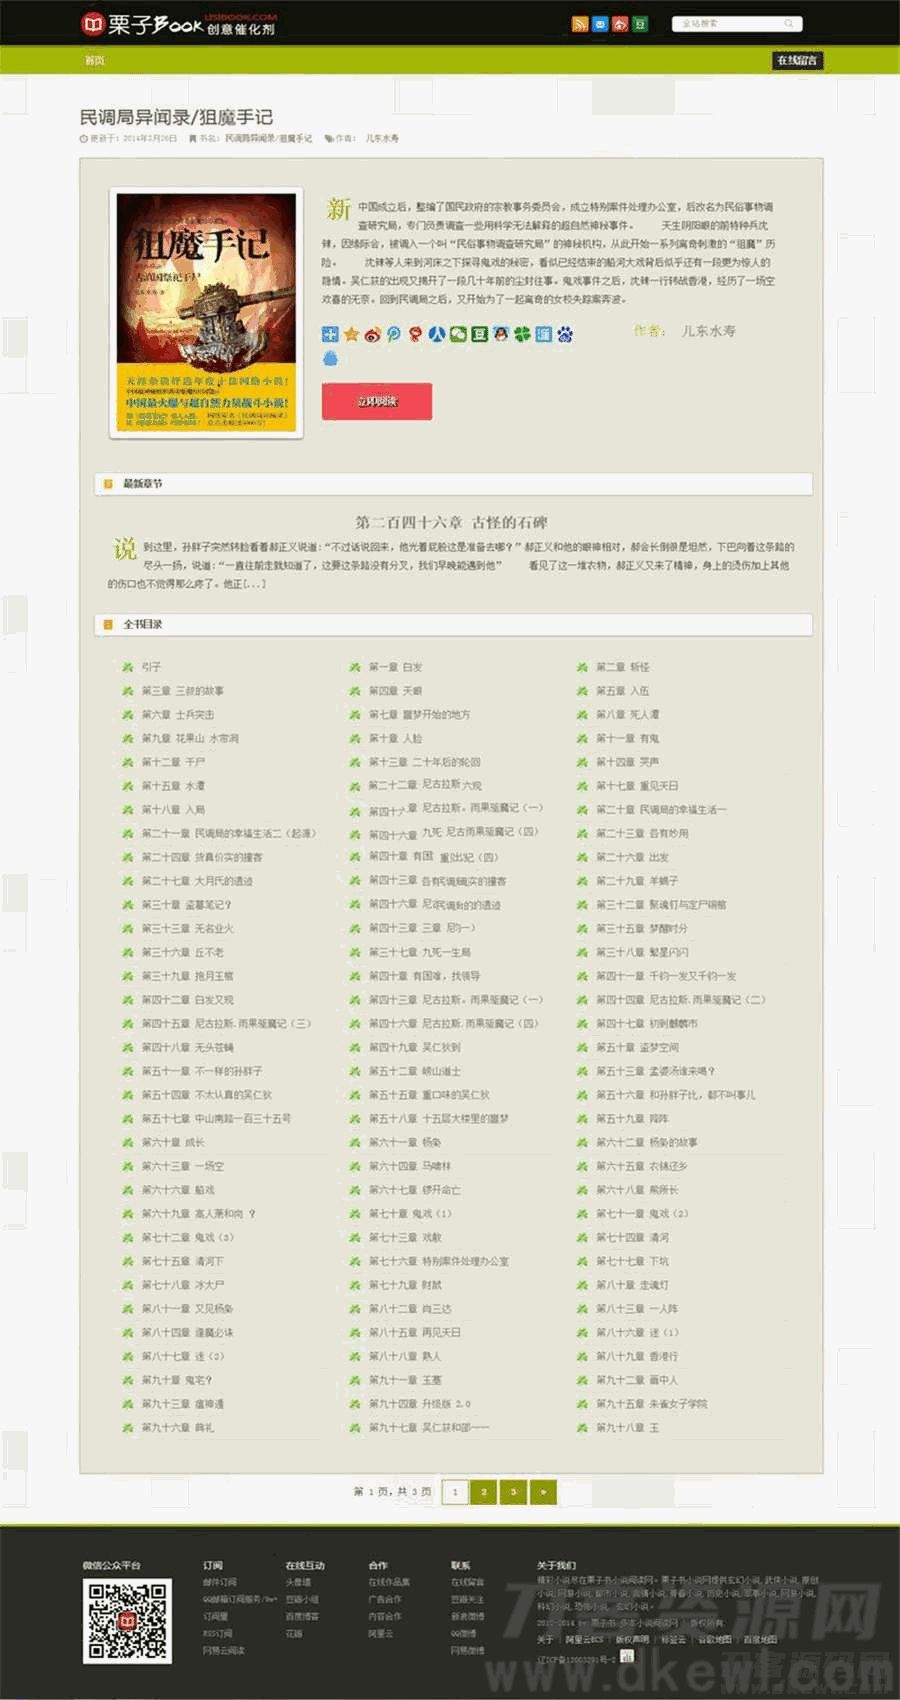Click the next page arrow button
The width and height of the screenshot is (900, 1700).
coord(543,1492)
